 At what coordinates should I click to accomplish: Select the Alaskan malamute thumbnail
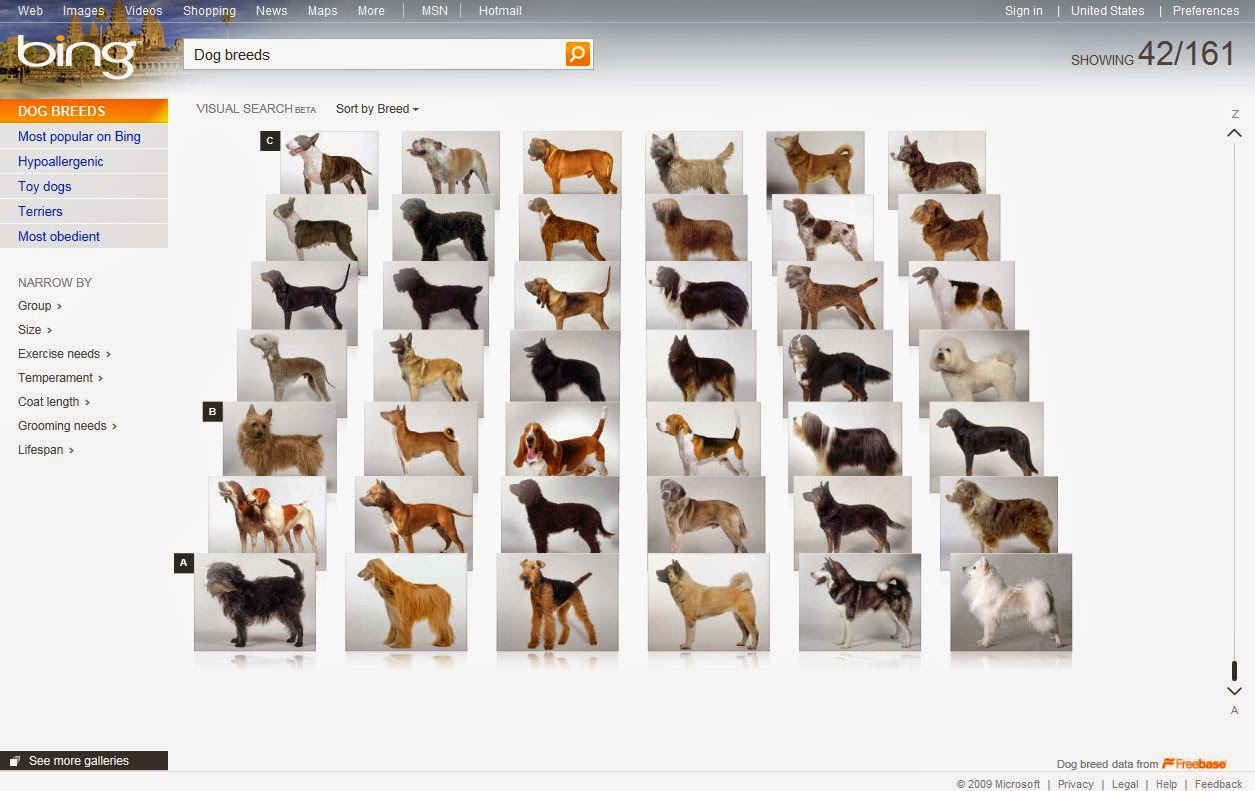pyautogui.click(x=860, y=602)
